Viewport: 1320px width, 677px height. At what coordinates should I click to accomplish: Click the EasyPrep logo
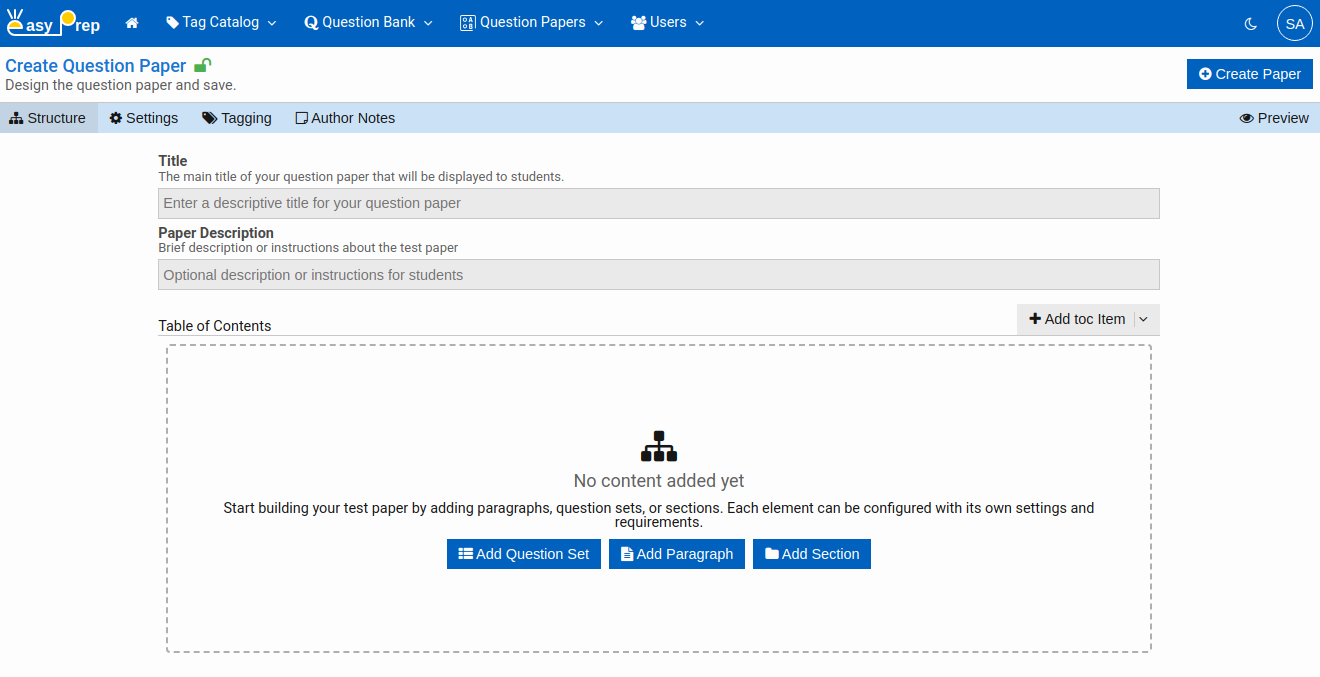pyautogui.click(x=53, y=22)
